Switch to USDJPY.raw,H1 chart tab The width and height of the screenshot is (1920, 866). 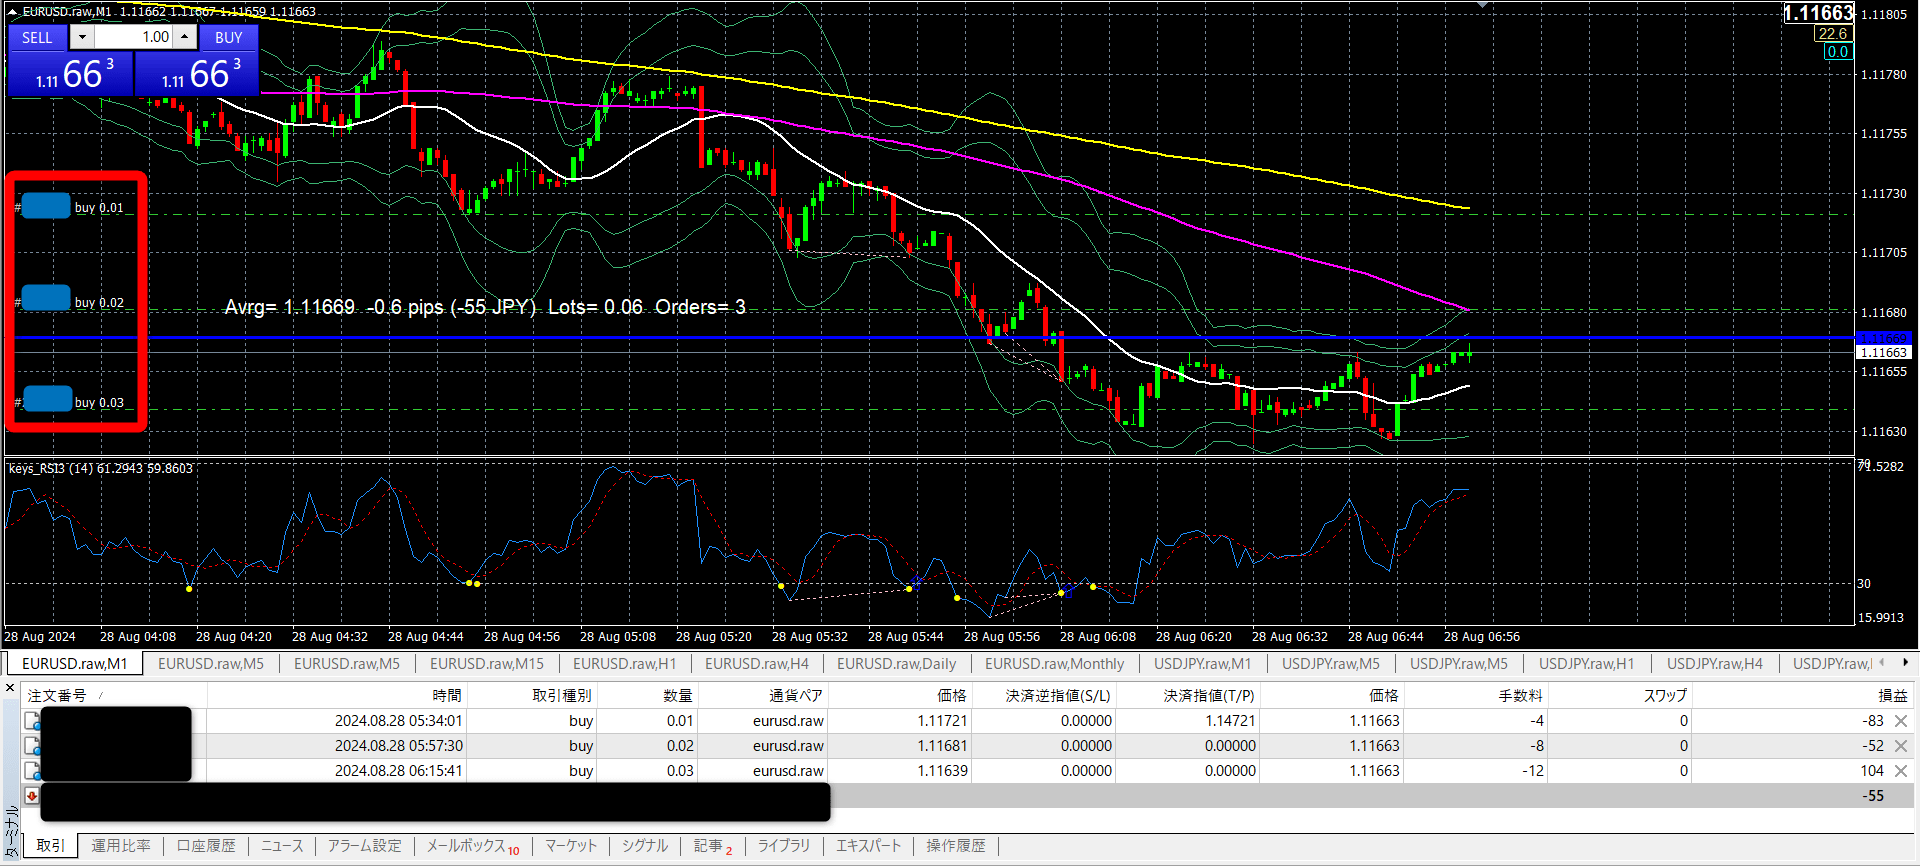tap(1587, 664)
